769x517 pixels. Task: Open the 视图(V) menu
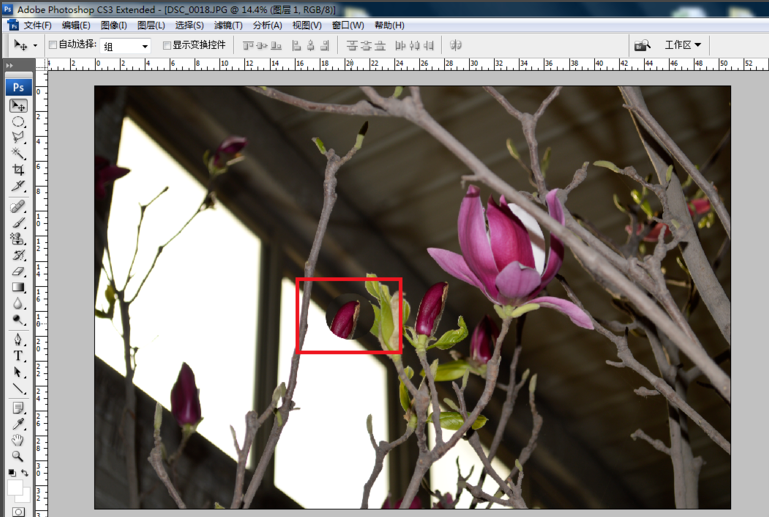tap(307, 26)
